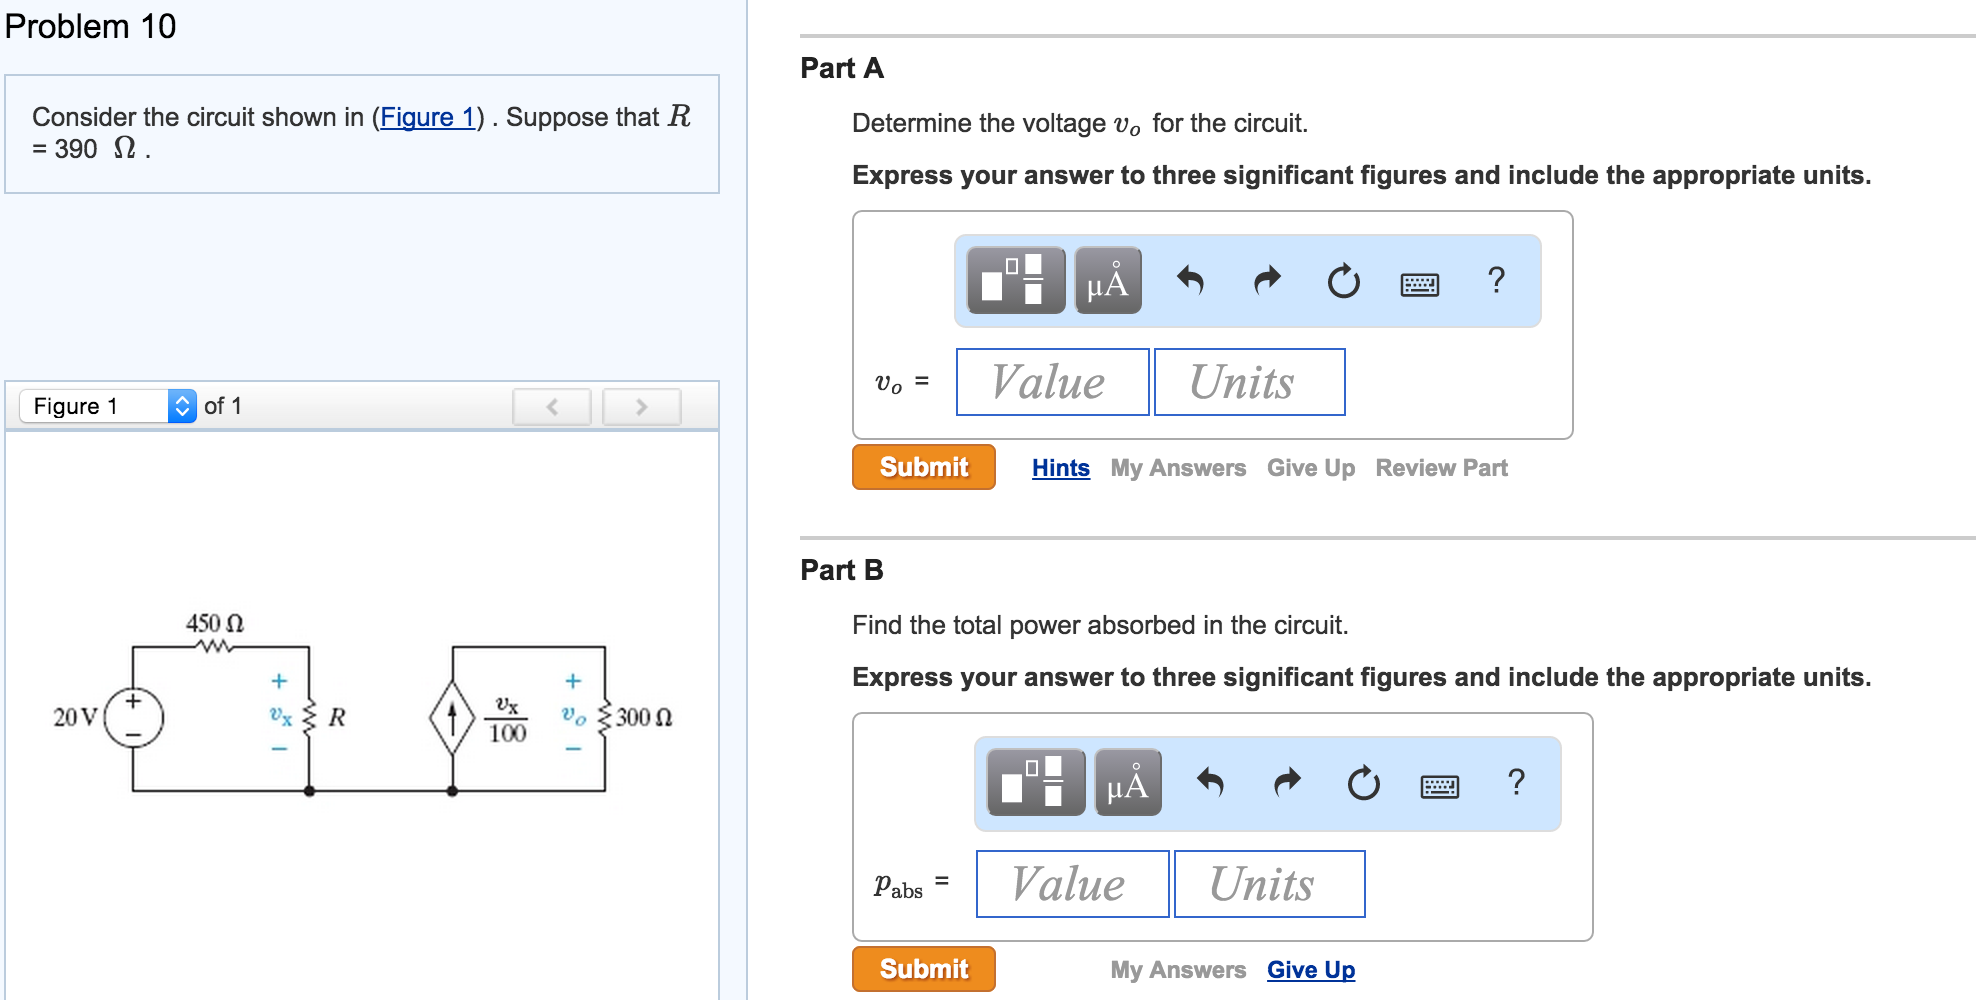This screenshot has height=1000, width=1978.
Task: Submit the Part A answer
Action: (x=924, y=467)
